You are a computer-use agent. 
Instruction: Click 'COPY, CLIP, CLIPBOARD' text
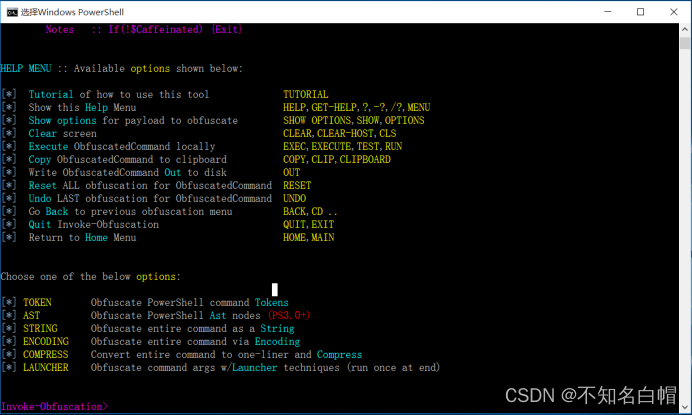click(x=337, y=159)
